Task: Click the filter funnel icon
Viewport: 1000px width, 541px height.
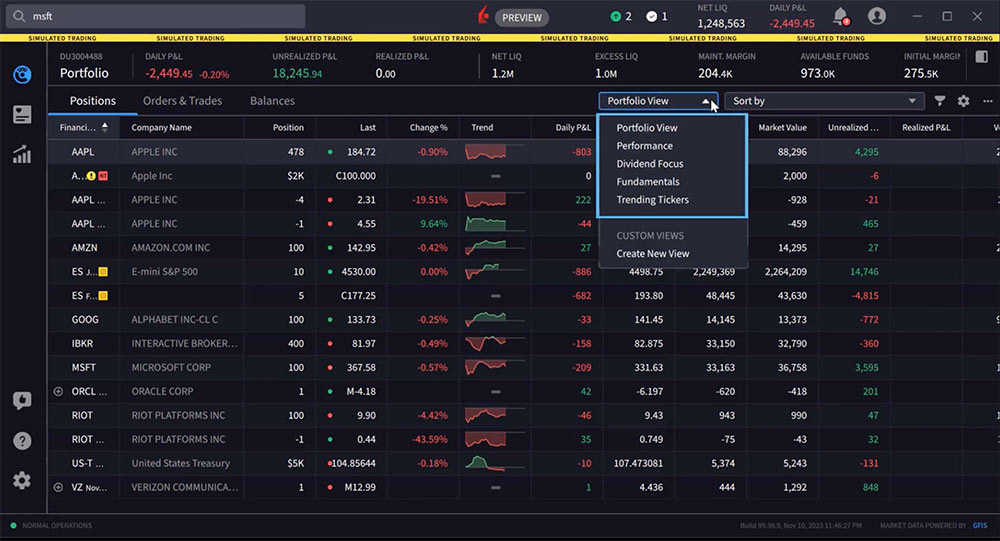Action: tap(940, 101)
